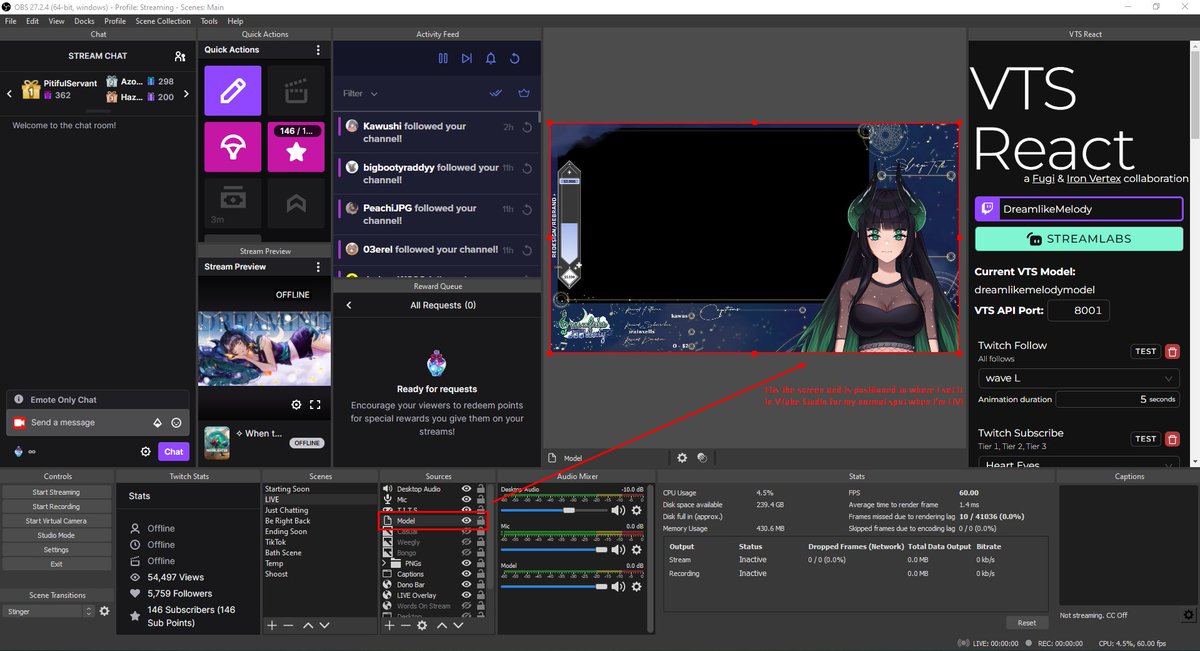Expand the PNGs source group
The width and height of the screenshot is (1200, 651).
point(385,562)
